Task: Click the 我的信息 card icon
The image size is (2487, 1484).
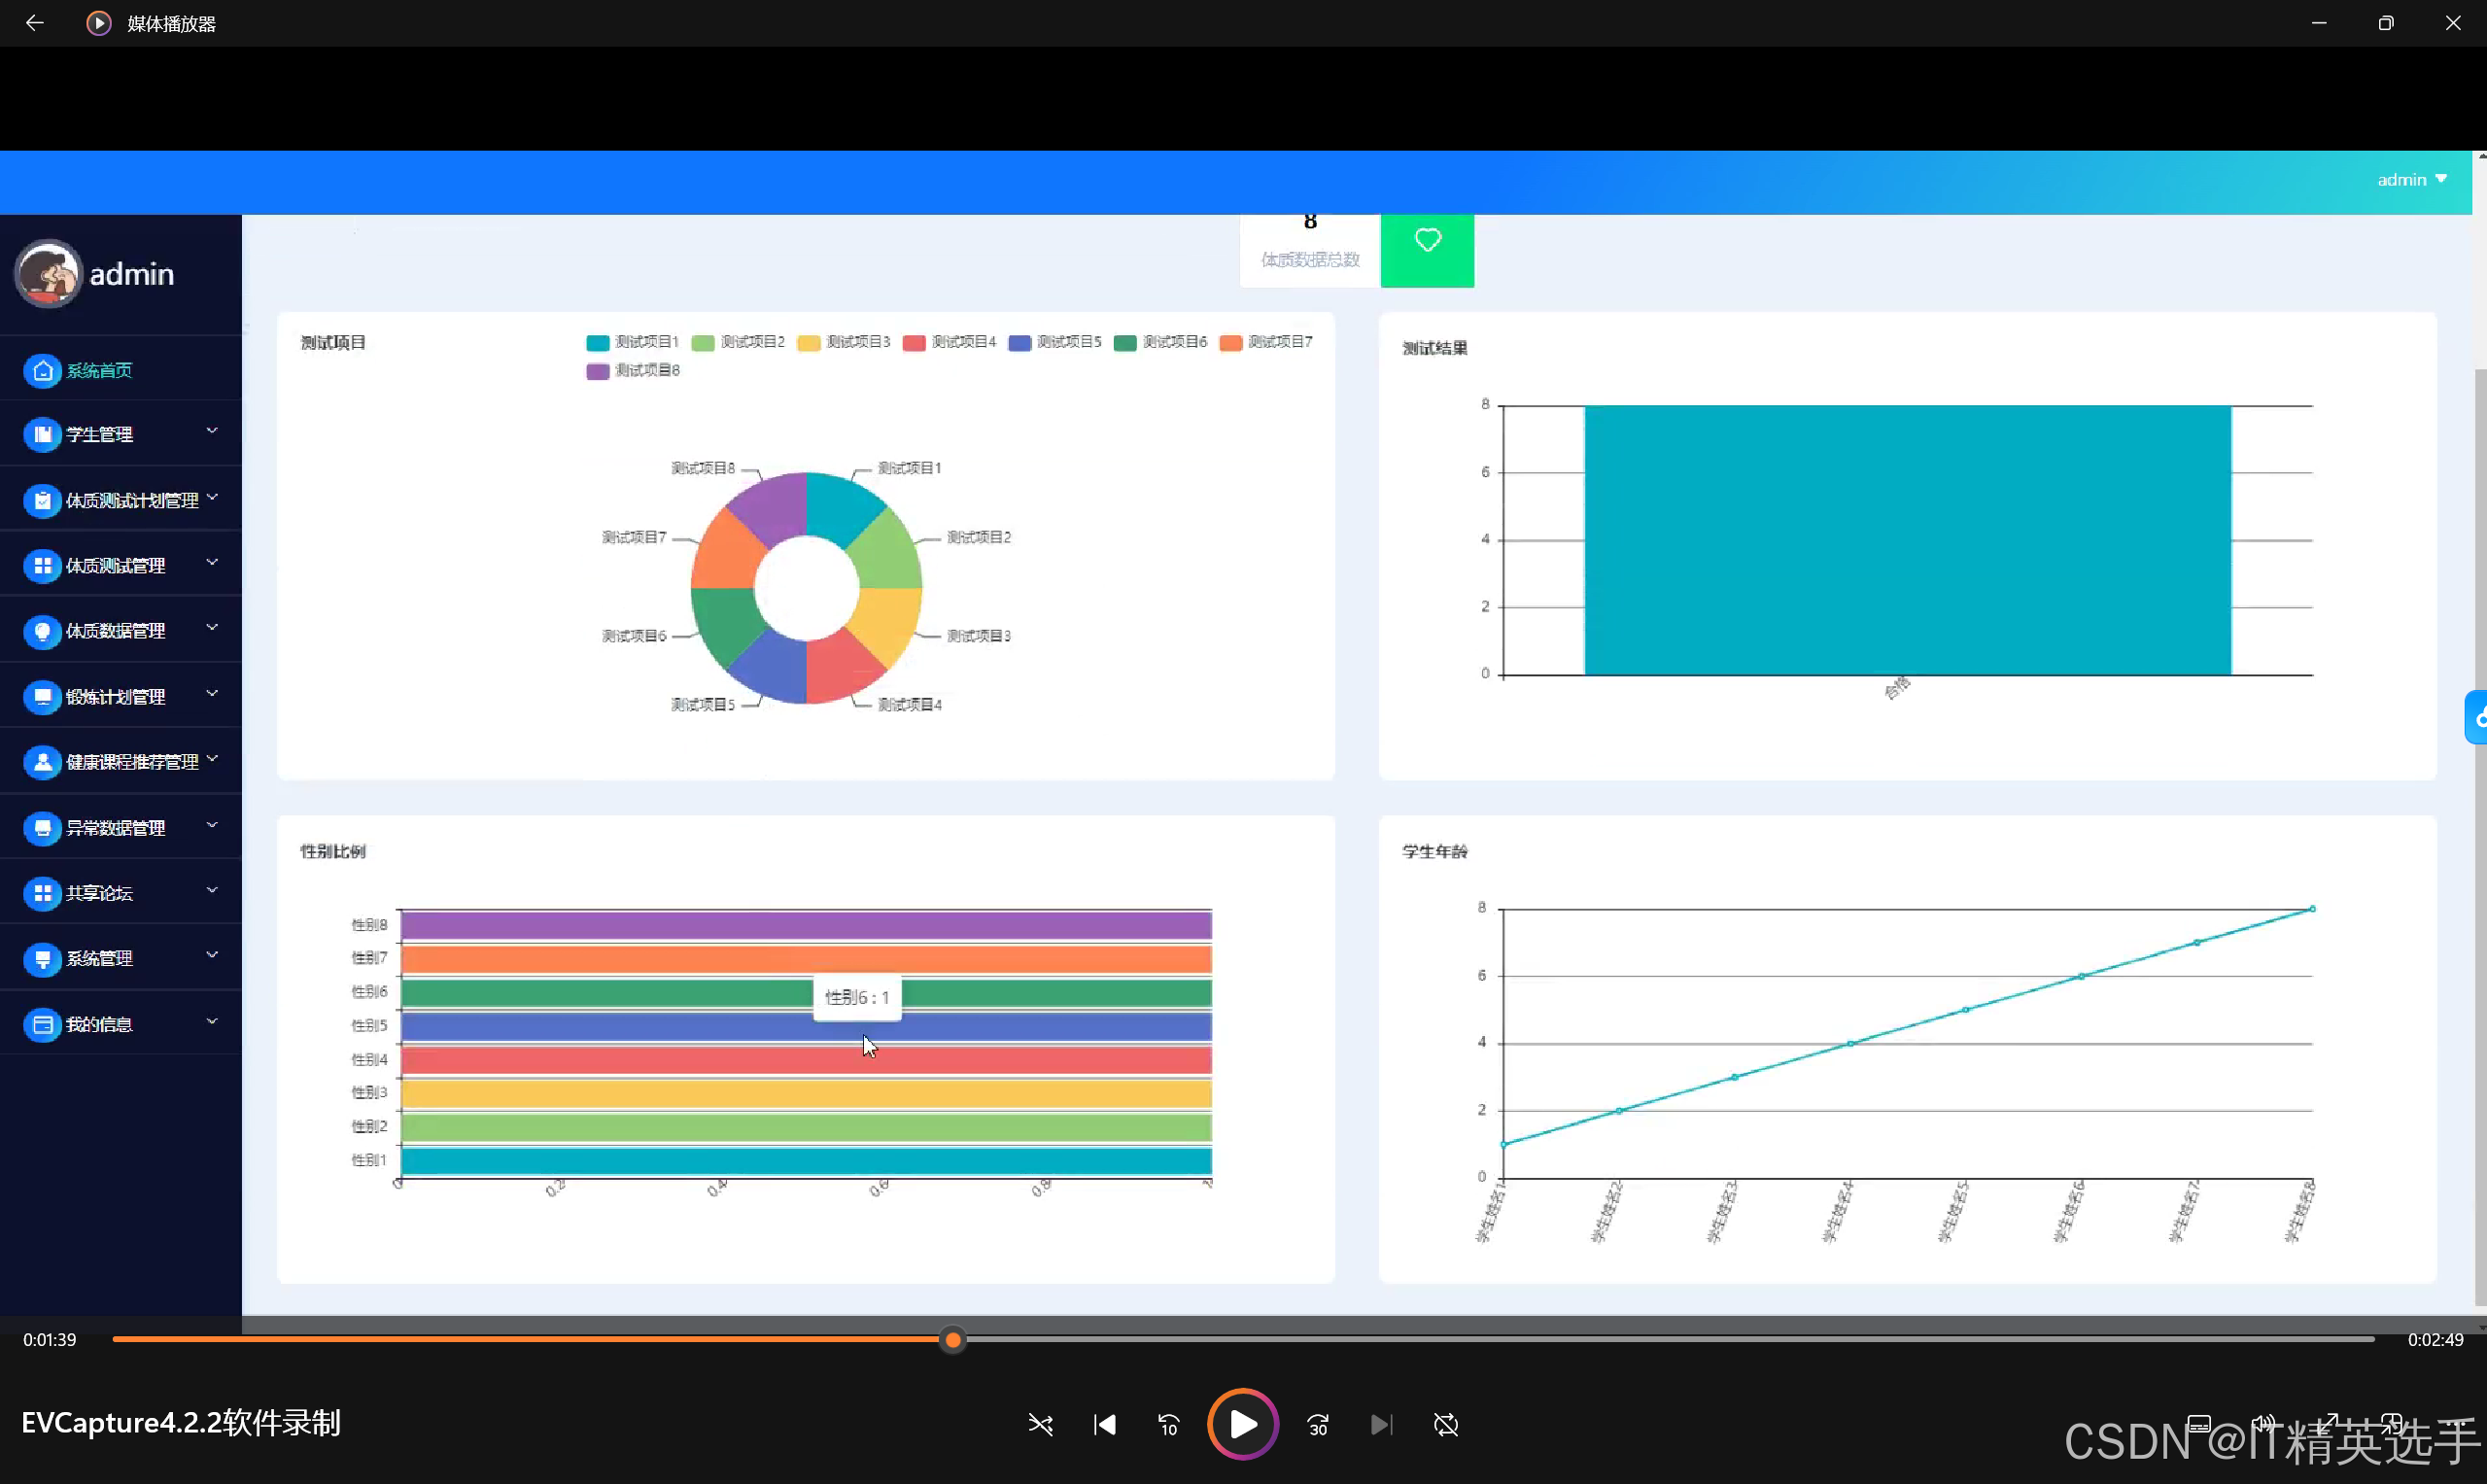Action: 42,1025
